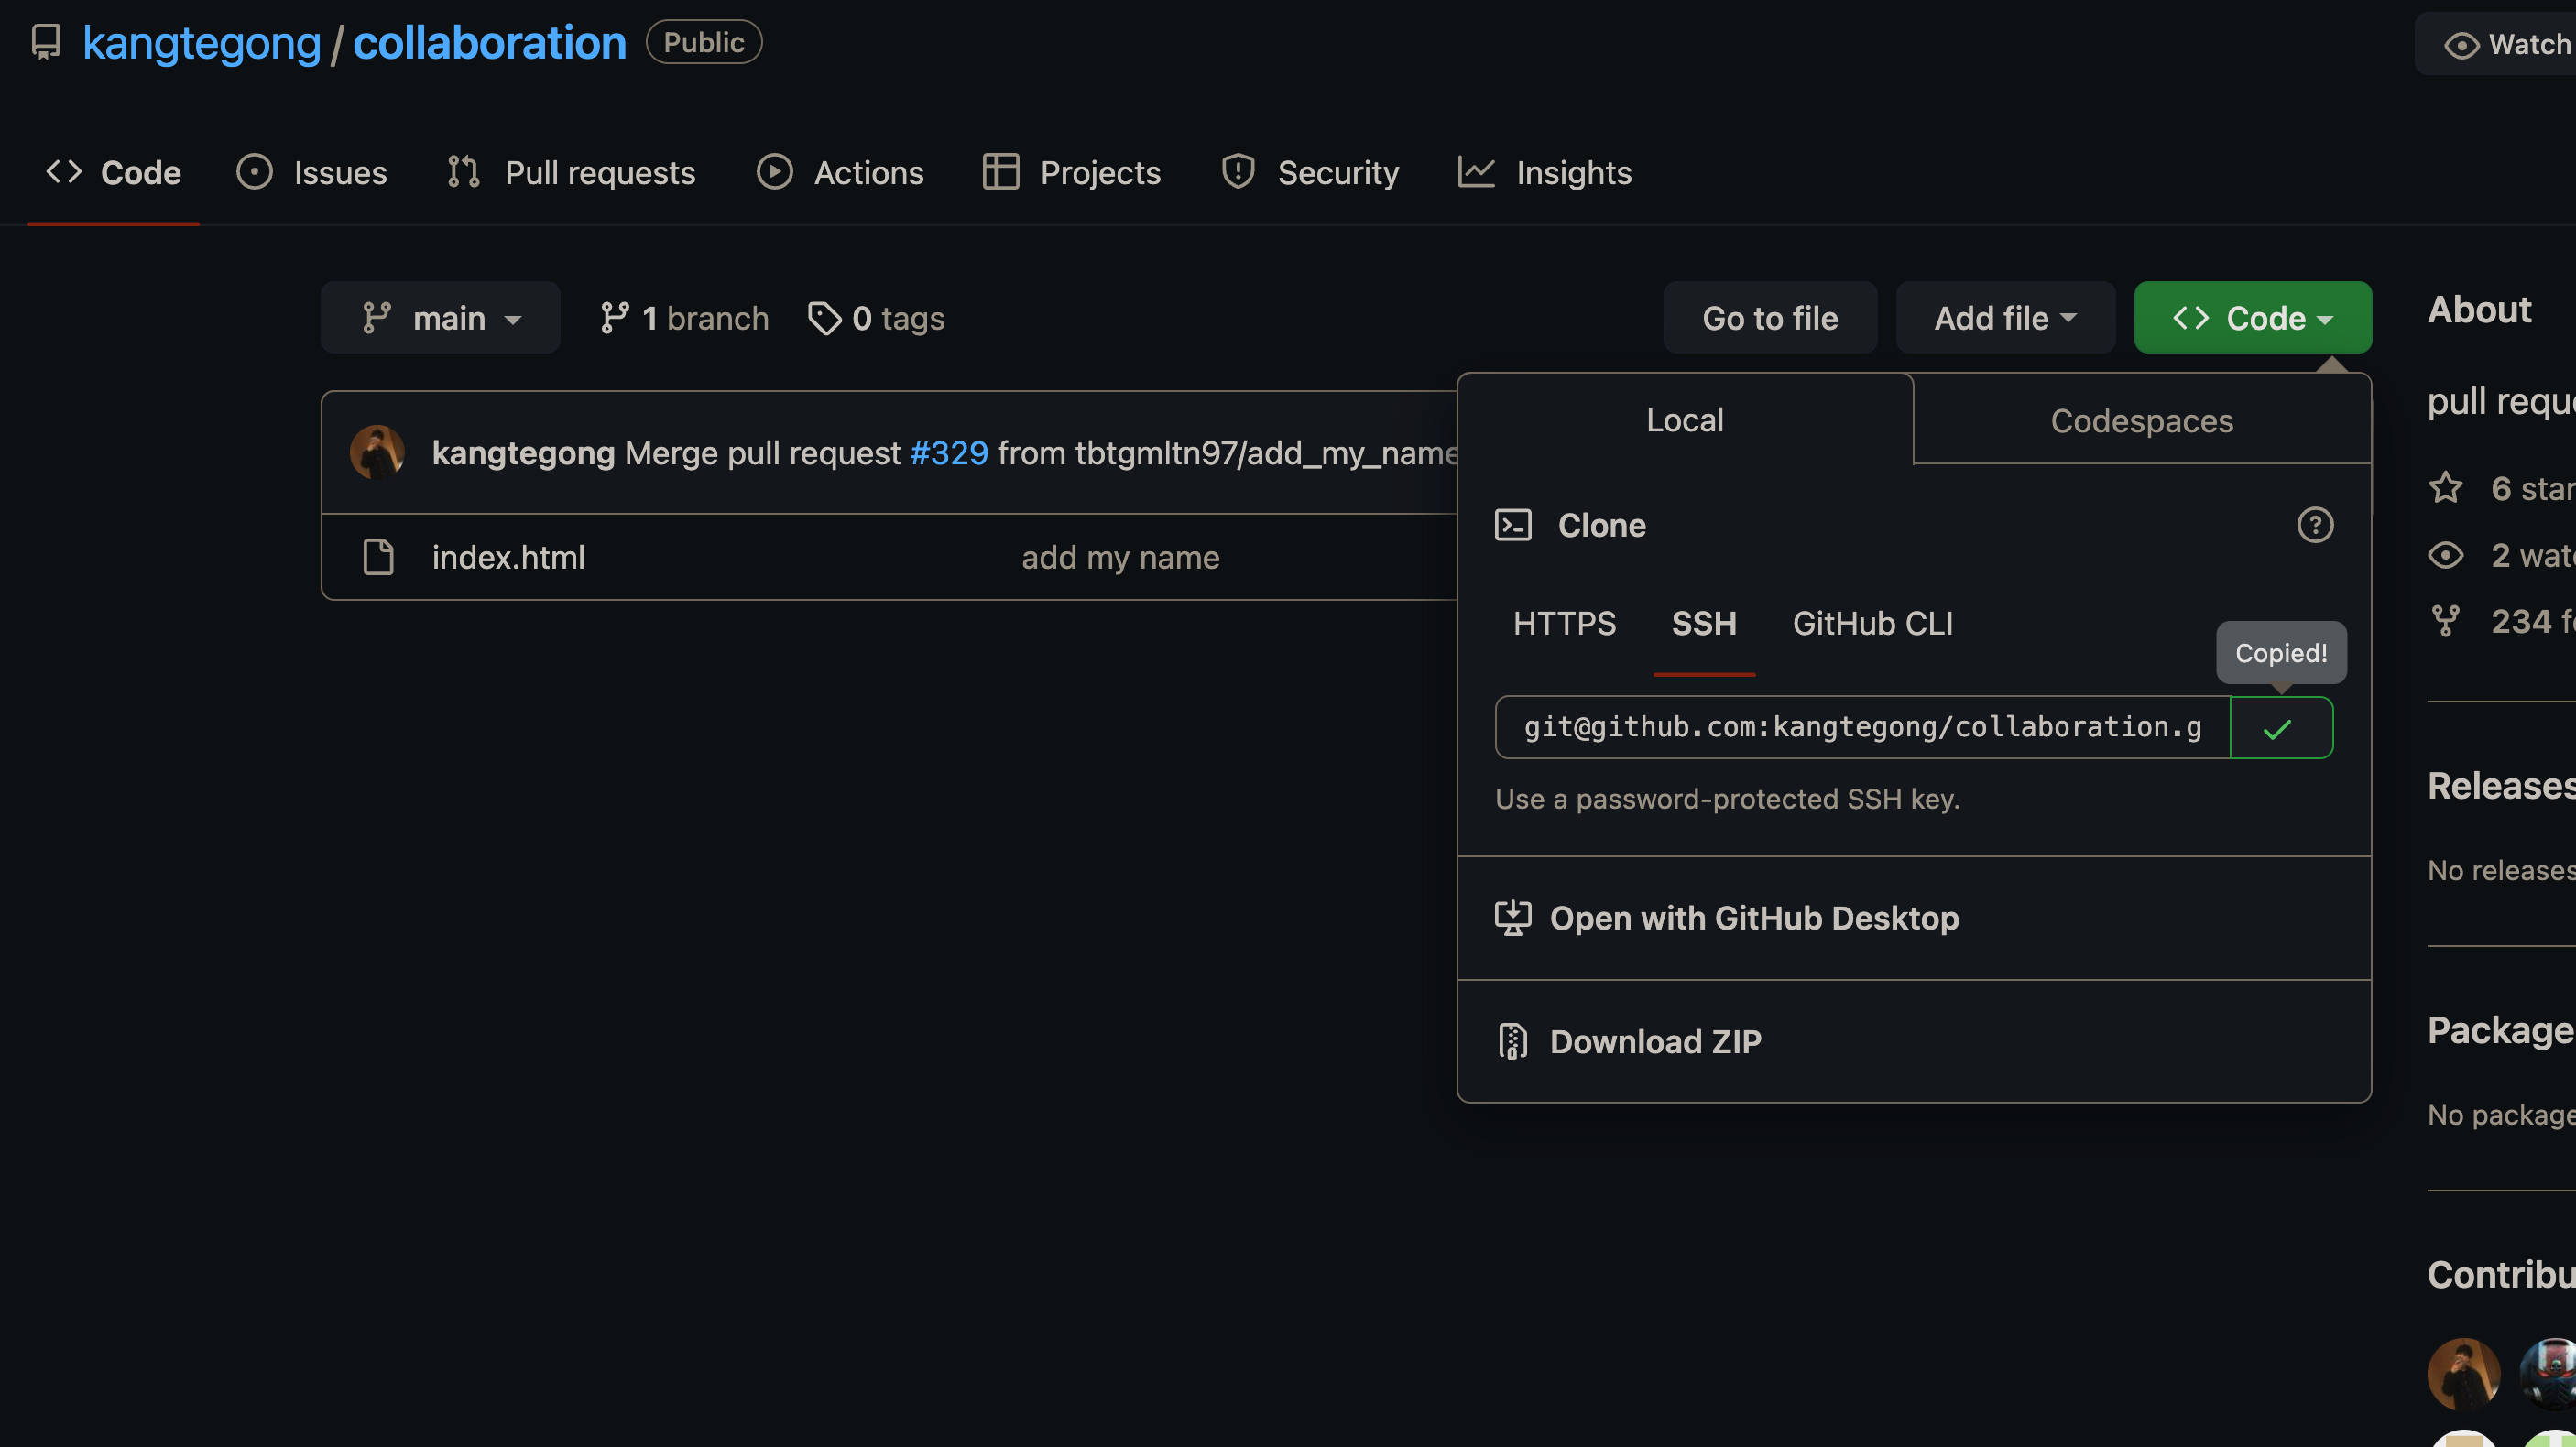The image size is (2576, 1447).
Task: Click the index.html file icon
Action: (x=378, y=557)
